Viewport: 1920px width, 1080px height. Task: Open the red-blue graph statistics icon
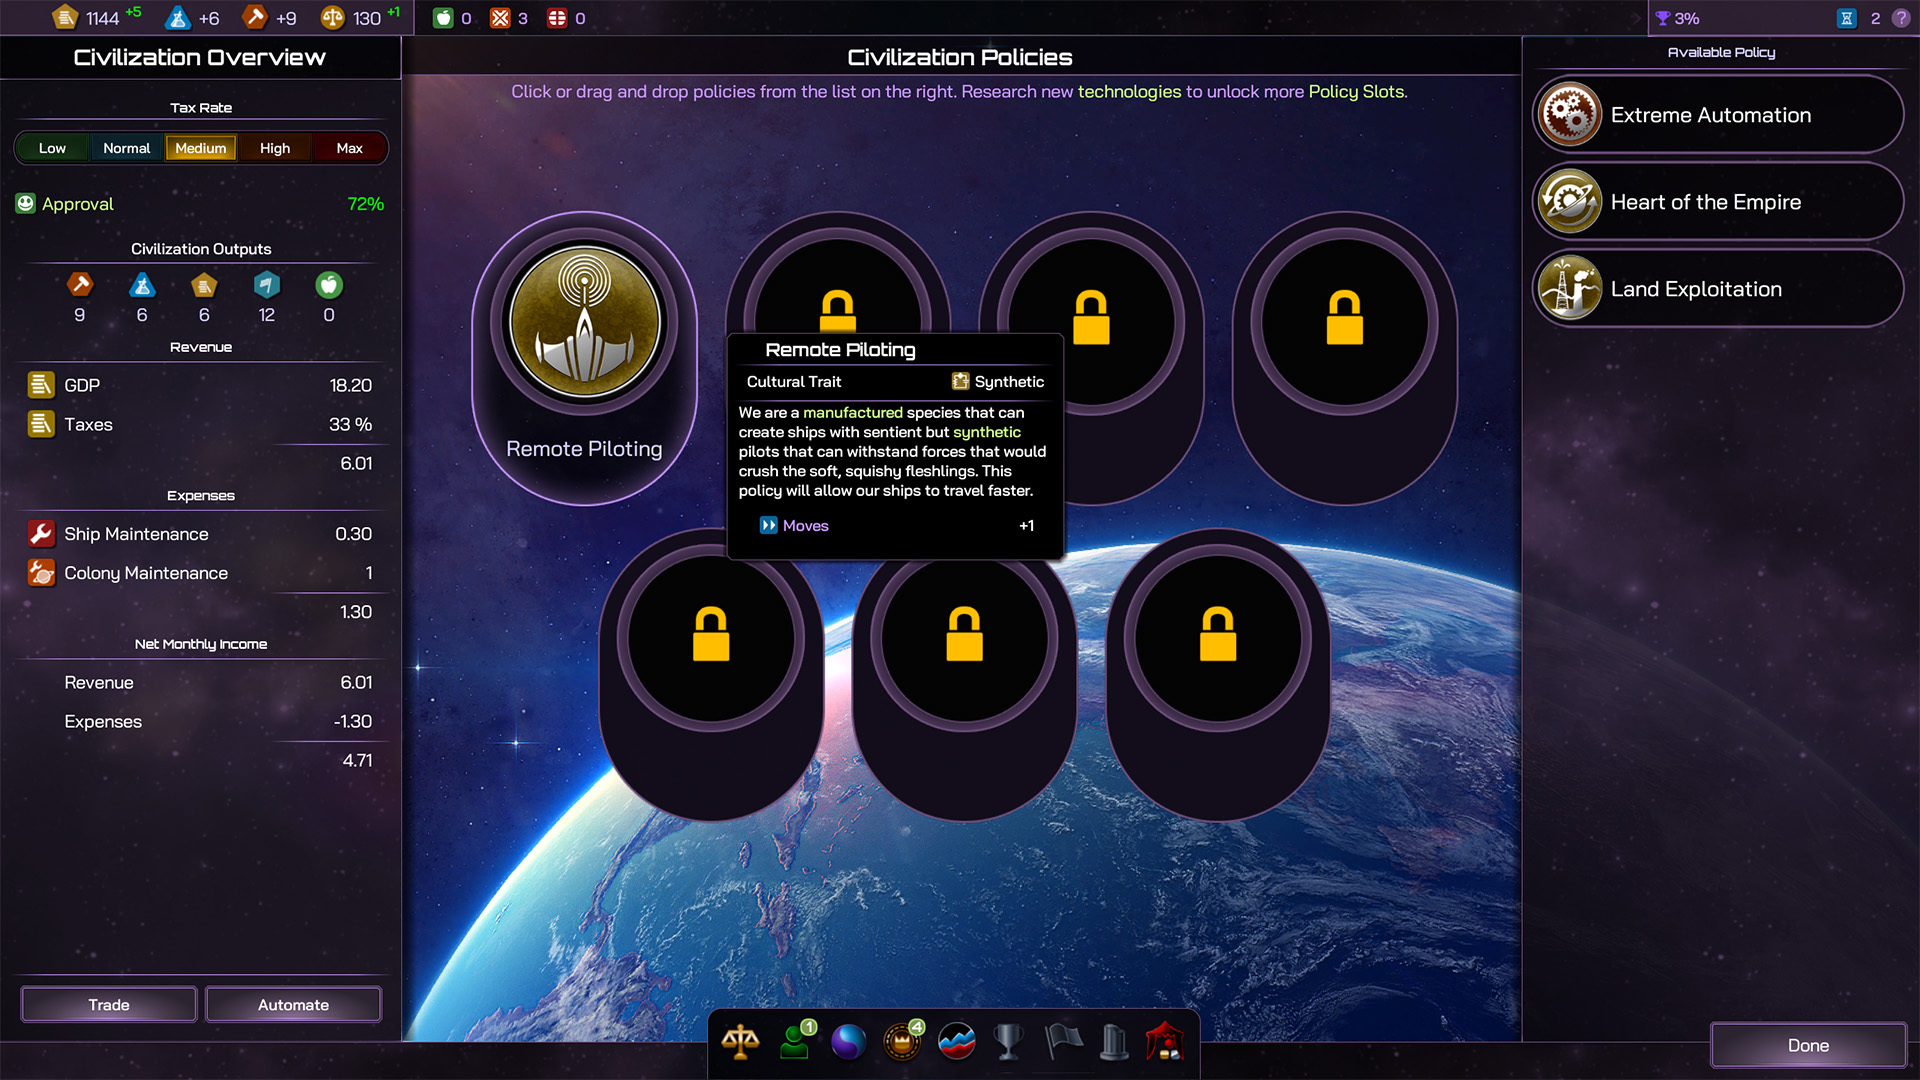pos(956,1042)
